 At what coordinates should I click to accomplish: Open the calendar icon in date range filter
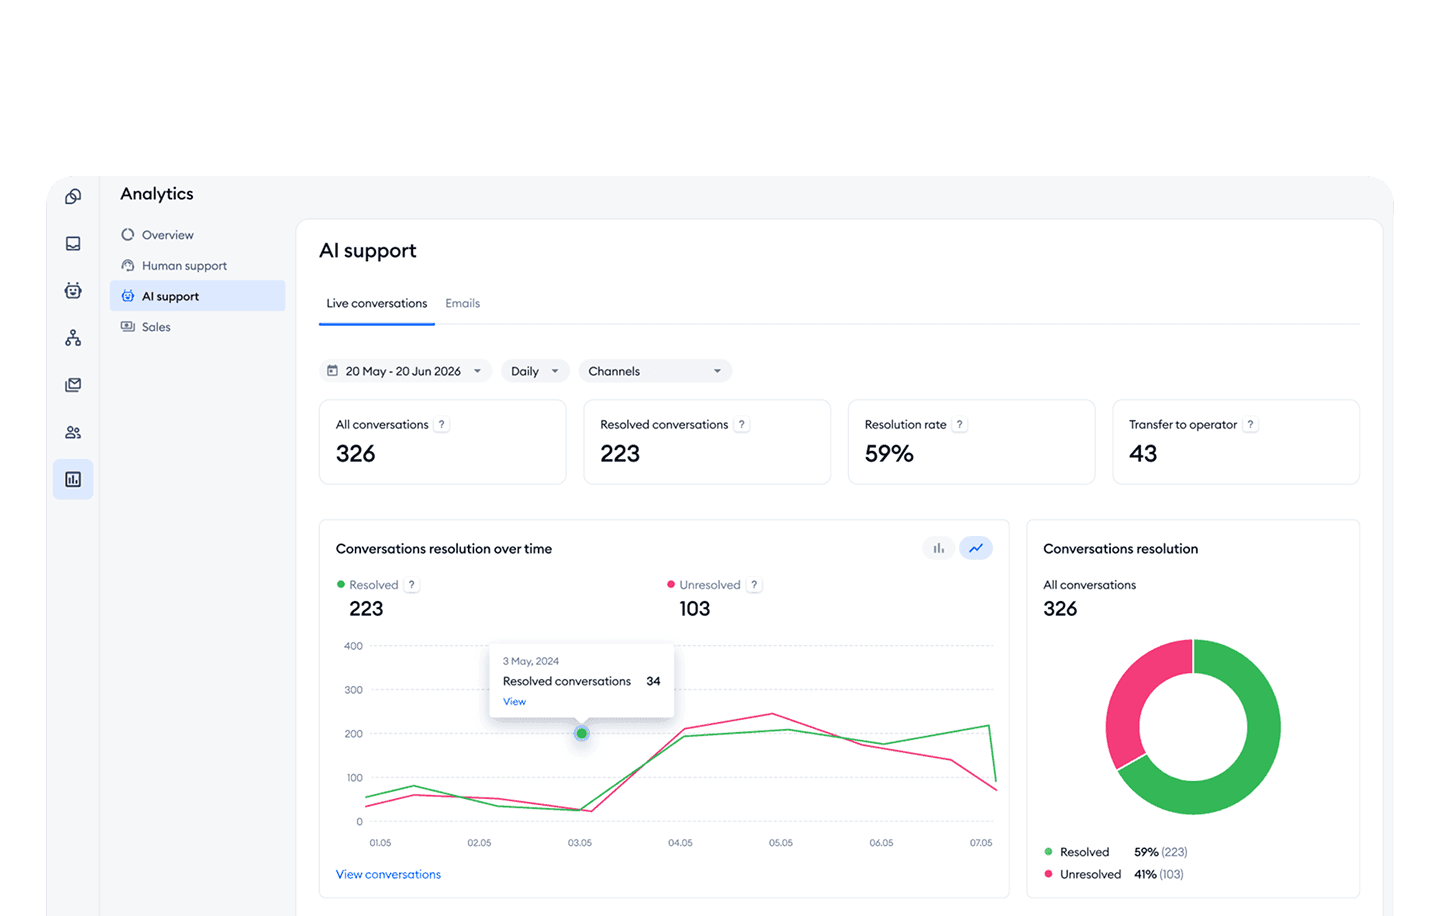(x=333, y=370)
